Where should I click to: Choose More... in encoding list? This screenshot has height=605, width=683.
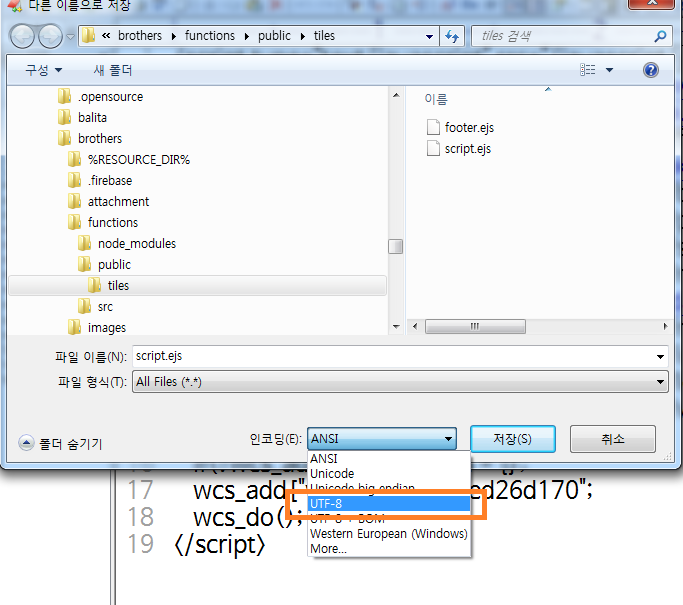[x=389, y=549]
